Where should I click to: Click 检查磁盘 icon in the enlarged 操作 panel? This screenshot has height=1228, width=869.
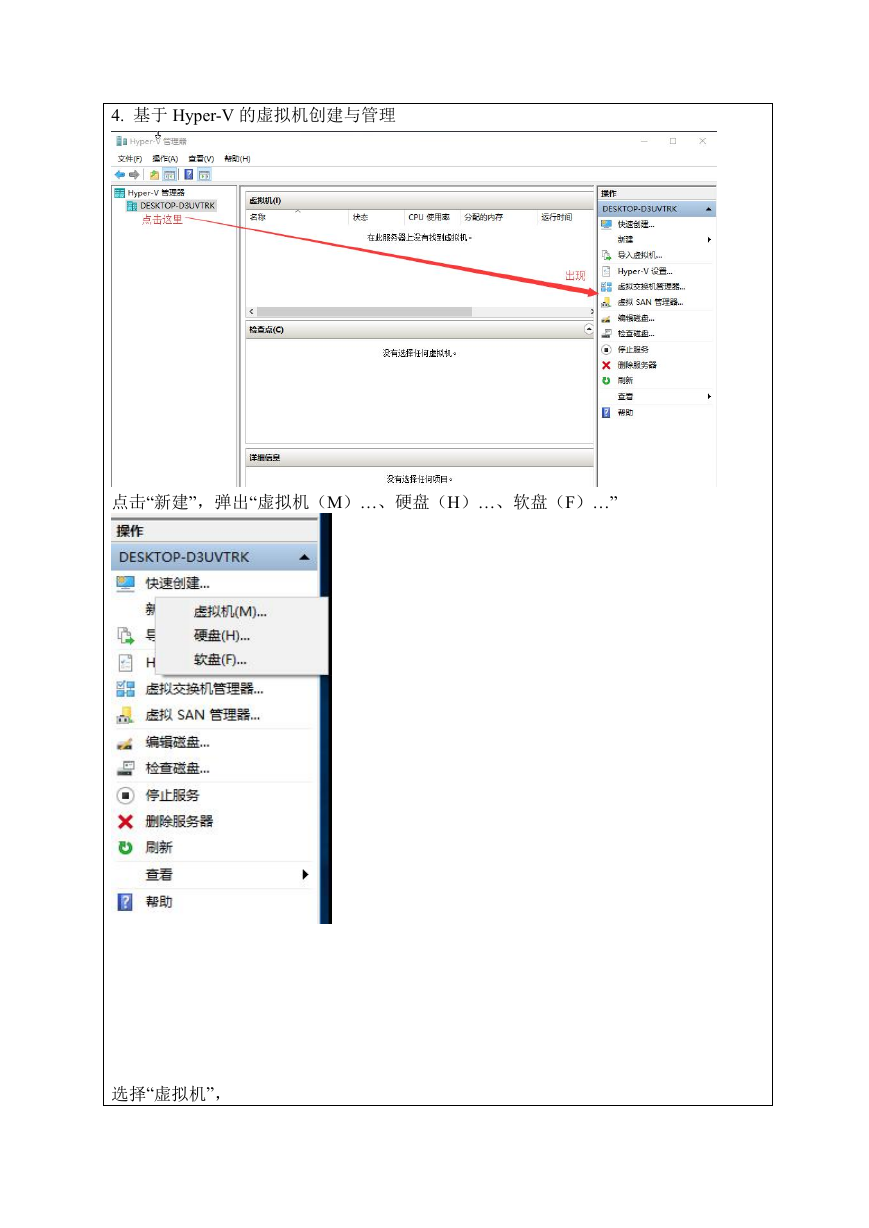click(x=125, y=768)
